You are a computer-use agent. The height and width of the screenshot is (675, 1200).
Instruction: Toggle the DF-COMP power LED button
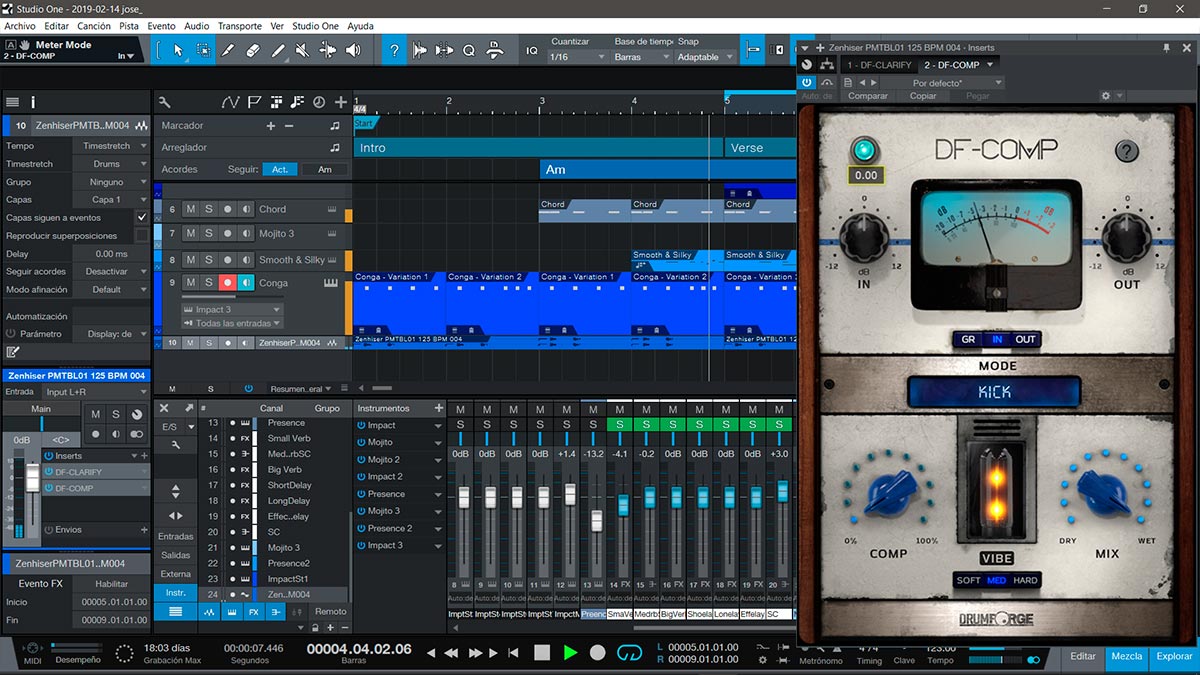tap(864, 151)
